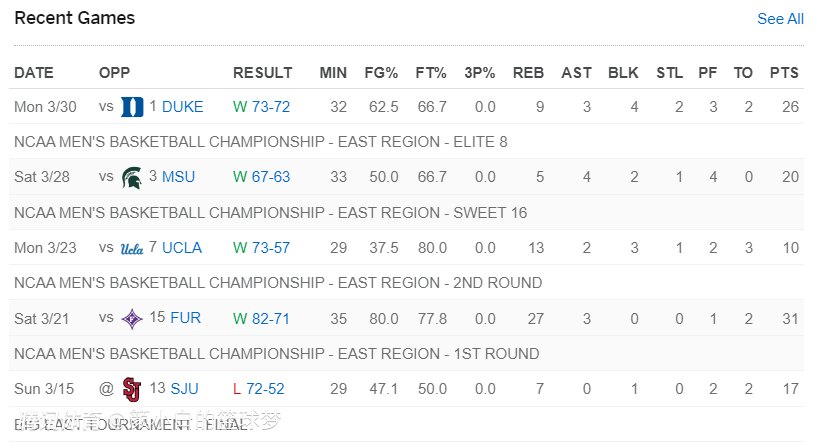
Task: Open the MSU team link
Action: coord(178,177)
